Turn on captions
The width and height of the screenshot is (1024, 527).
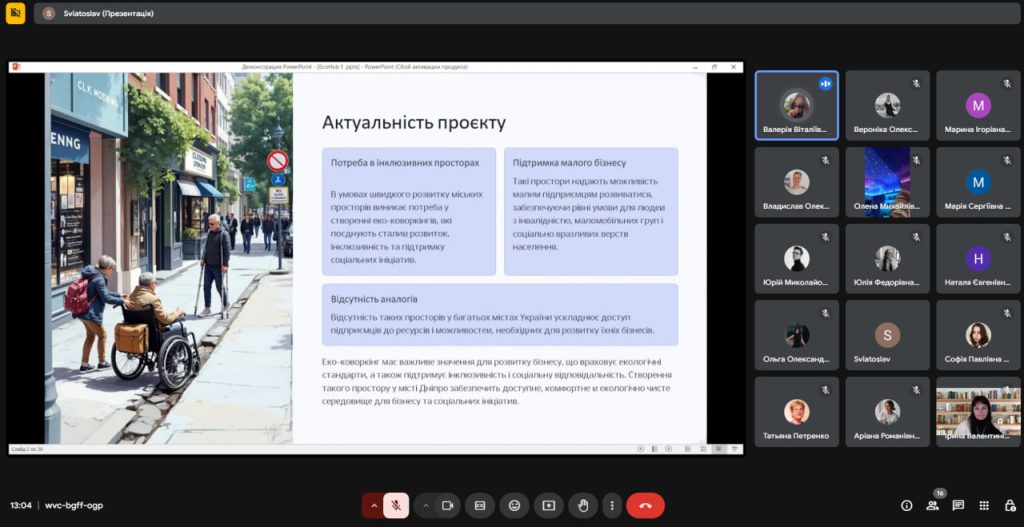point(480,505)
